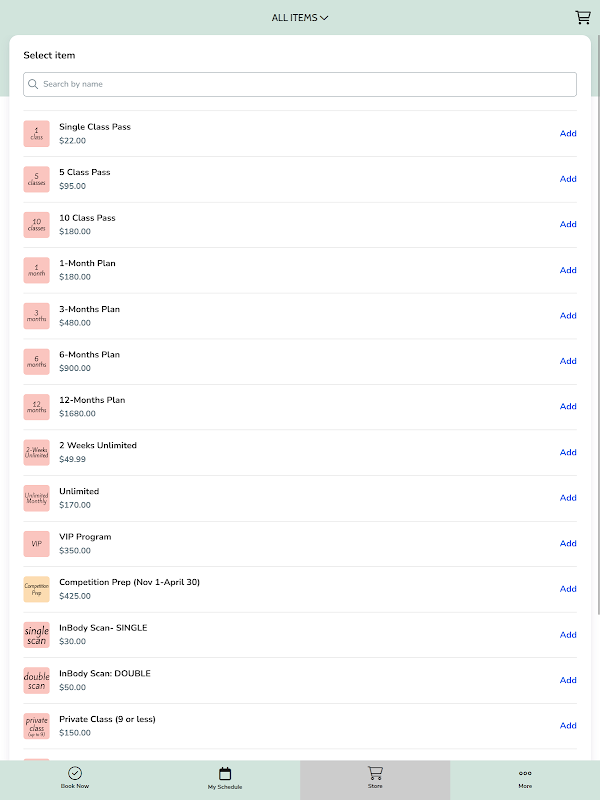Tap the Single Class Pass thumbnail icon

pyautogui.click(x=36, y=134)
